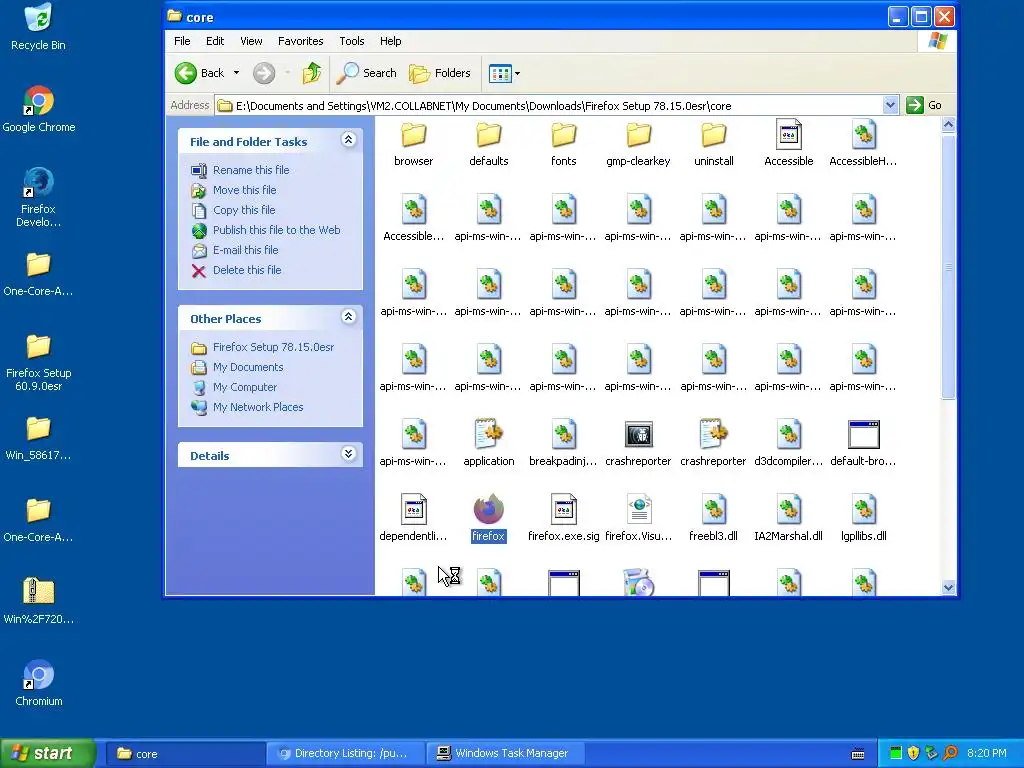The width and height of the screenshot is (1024, 768).
Task: Expand the Address bar dropdown
Action: pyautogui.click(x=889, y=105)
